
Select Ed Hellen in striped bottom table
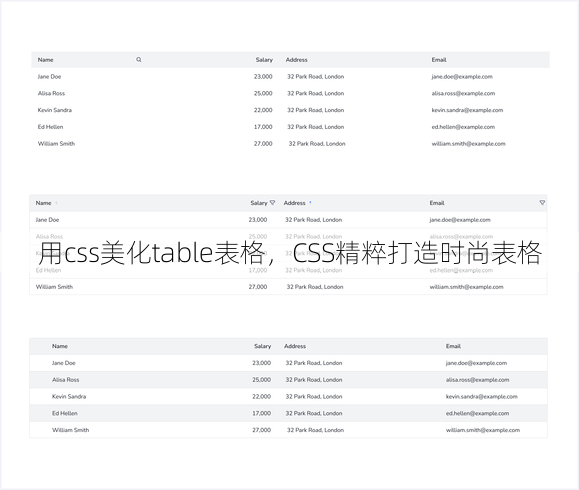pyautogui.click(x=65, y=413)
